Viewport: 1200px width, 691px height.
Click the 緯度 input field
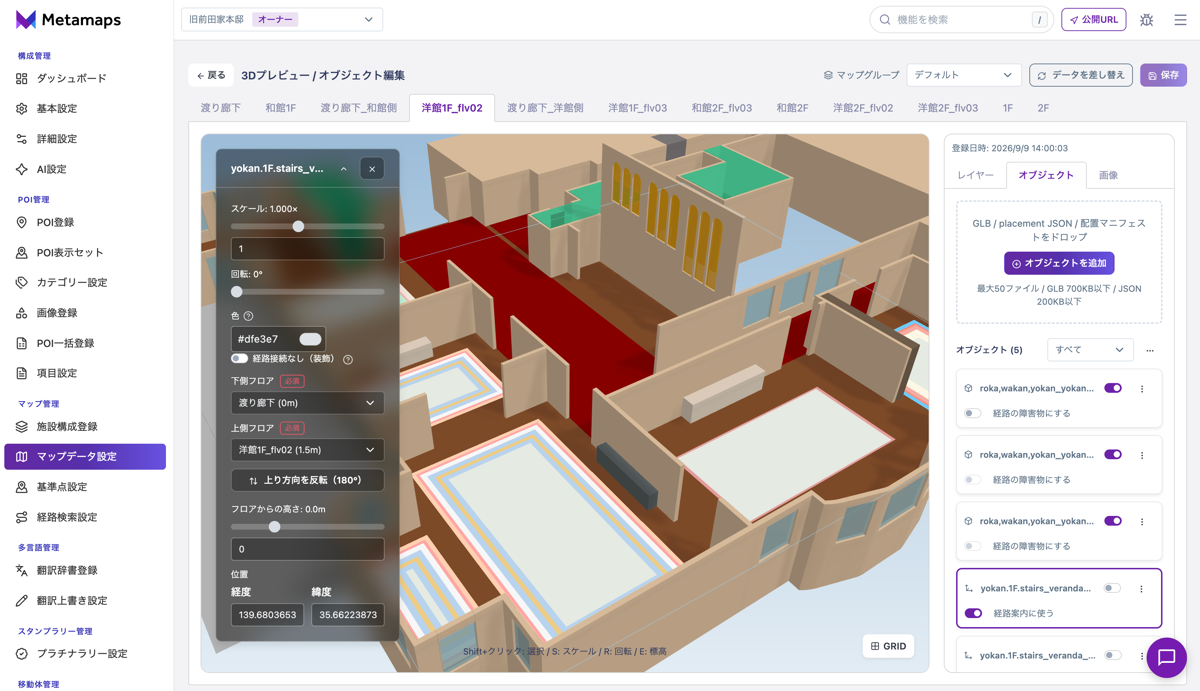348,615
